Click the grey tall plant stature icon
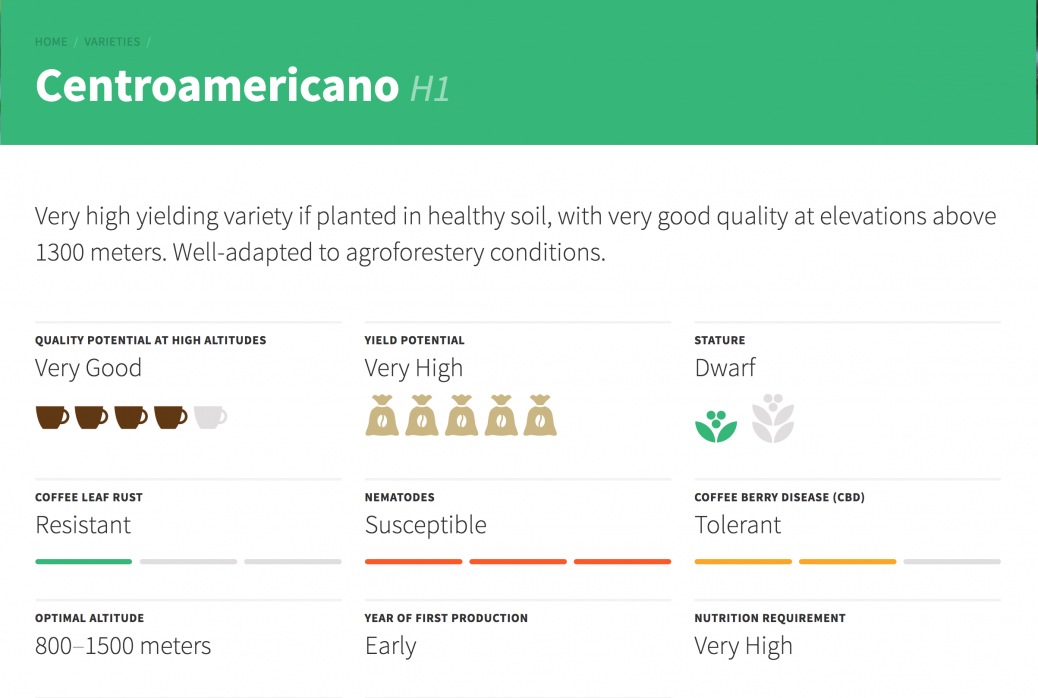Screen dimensions: 1038x698 pos(773,419)
